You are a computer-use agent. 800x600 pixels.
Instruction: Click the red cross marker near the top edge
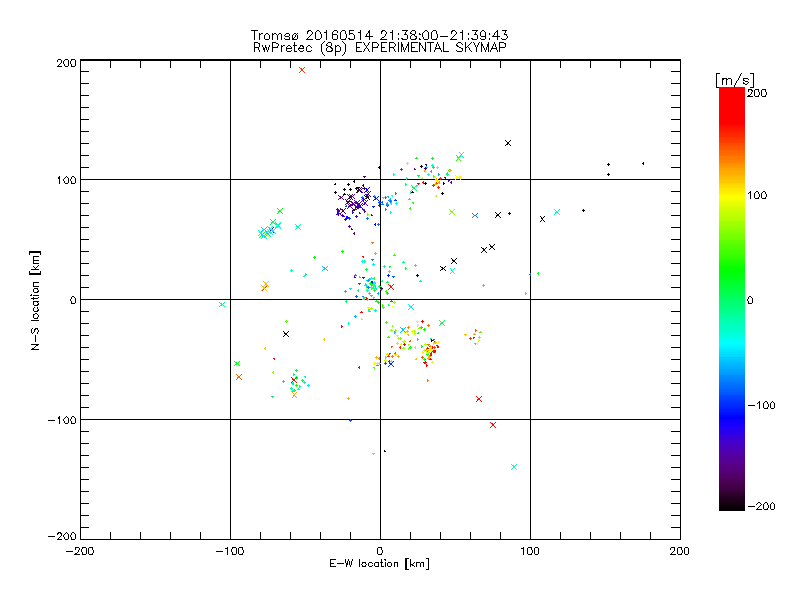pos(302,70)
